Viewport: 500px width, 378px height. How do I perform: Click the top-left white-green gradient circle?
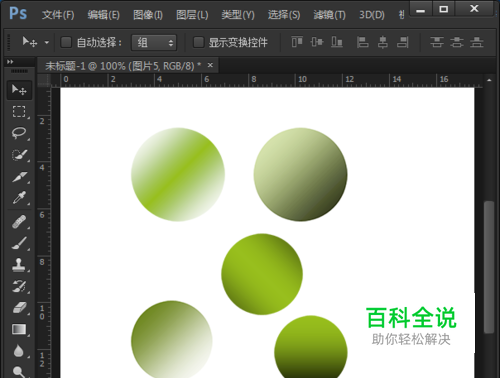[x=178, y=174]
